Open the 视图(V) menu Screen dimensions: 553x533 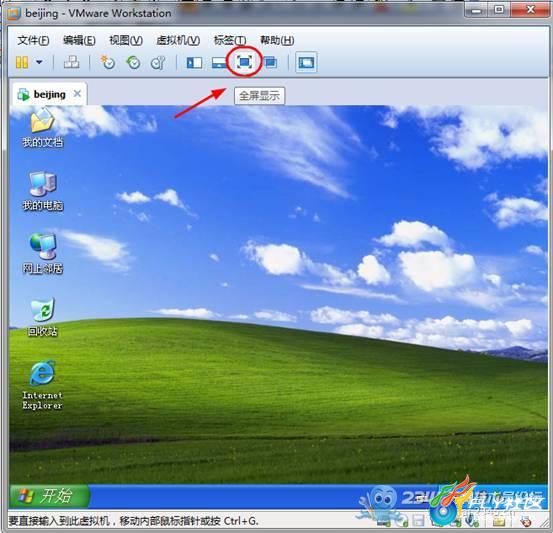[x=126, y=40]
